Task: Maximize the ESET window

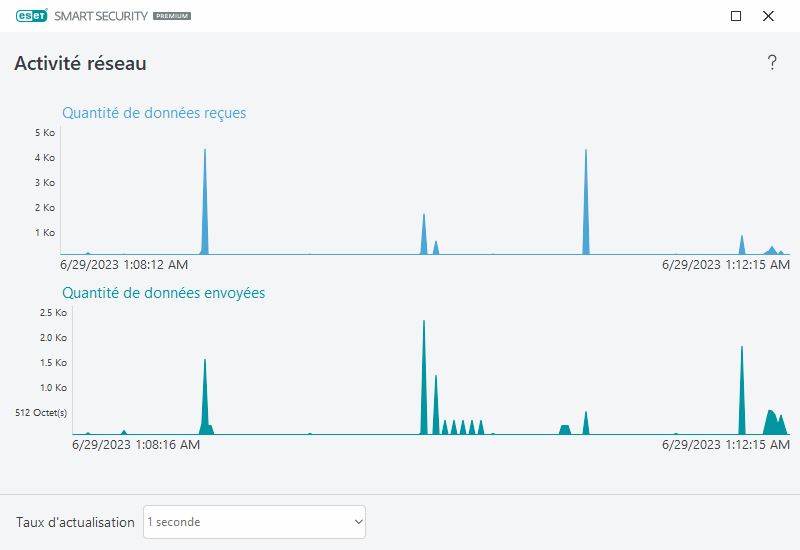Action: (x=736, y=16)
